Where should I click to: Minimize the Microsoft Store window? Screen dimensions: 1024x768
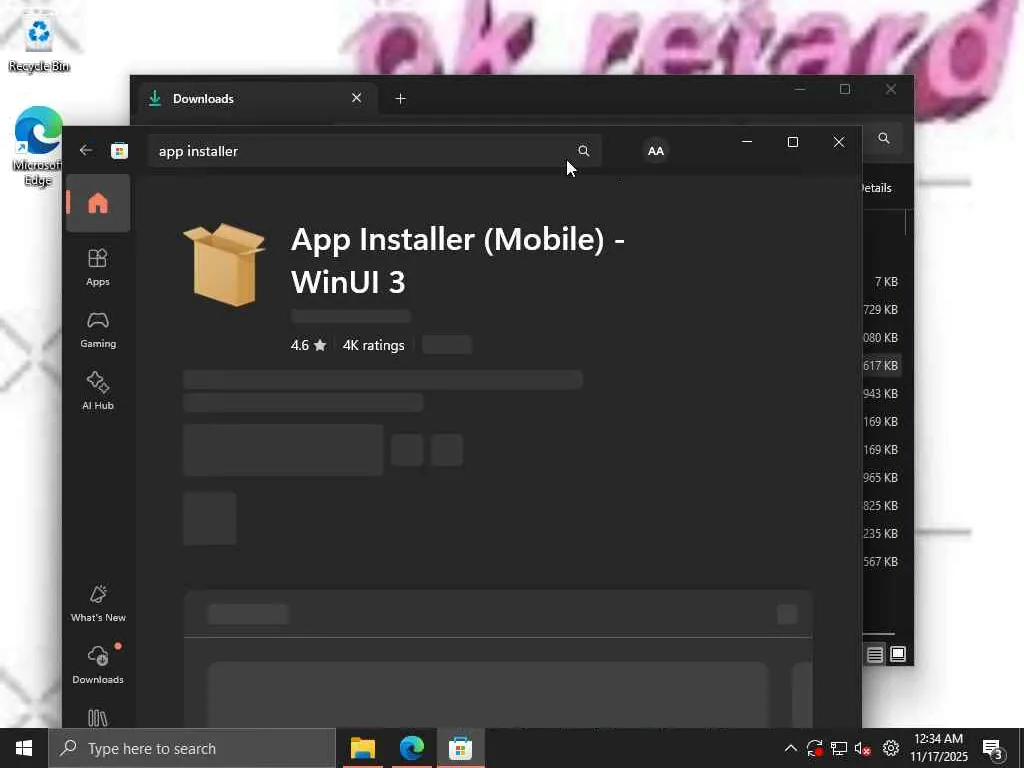click(x=747, y=142)
